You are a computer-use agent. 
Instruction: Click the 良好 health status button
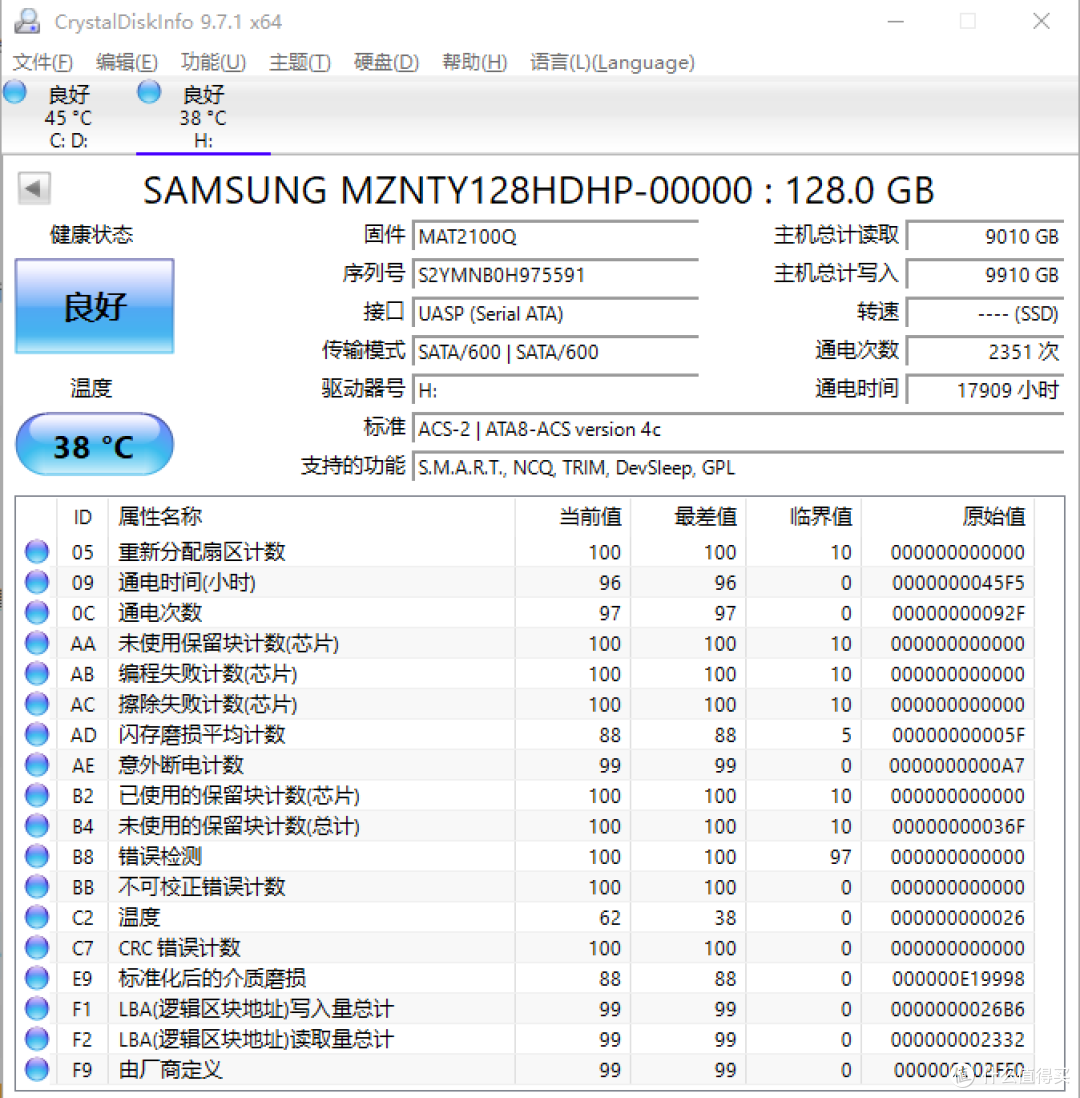tap(95, 306)
